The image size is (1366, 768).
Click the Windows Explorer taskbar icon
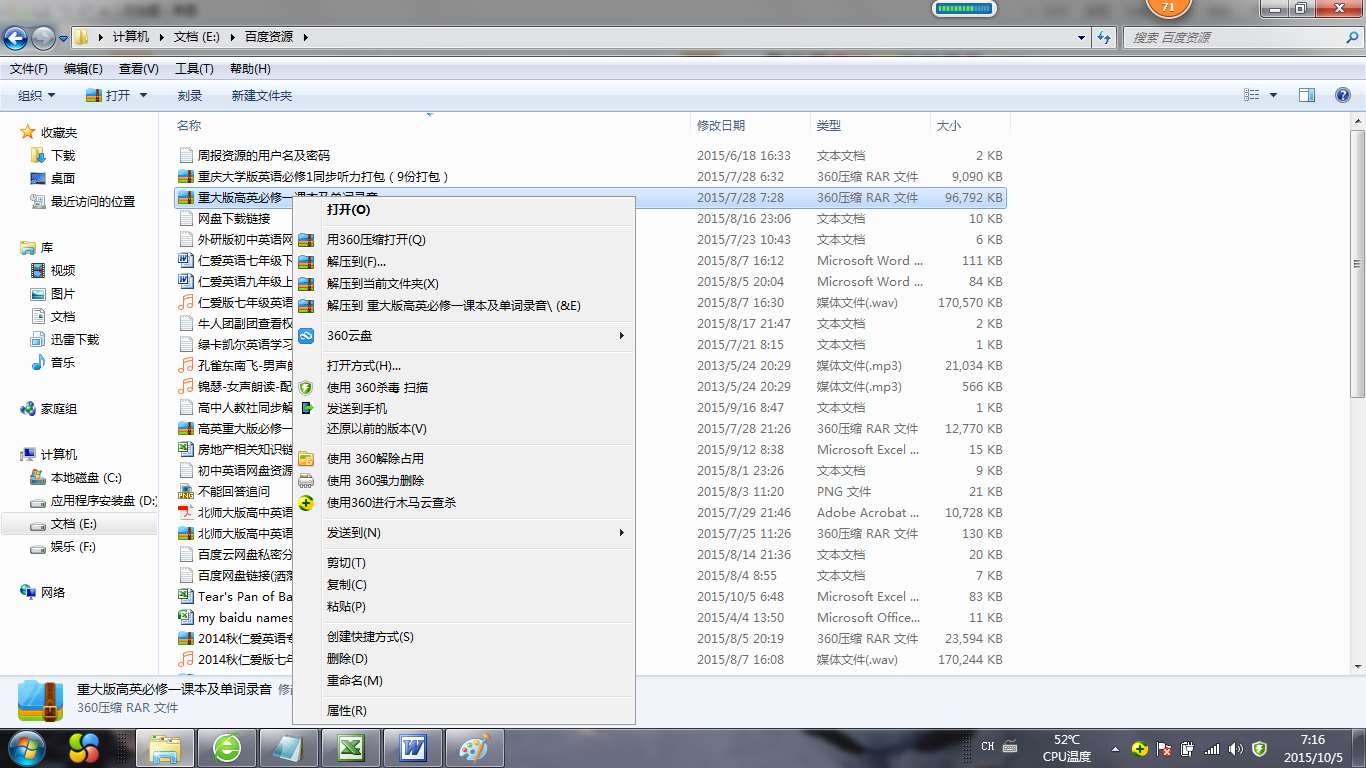tap(164, 748)
